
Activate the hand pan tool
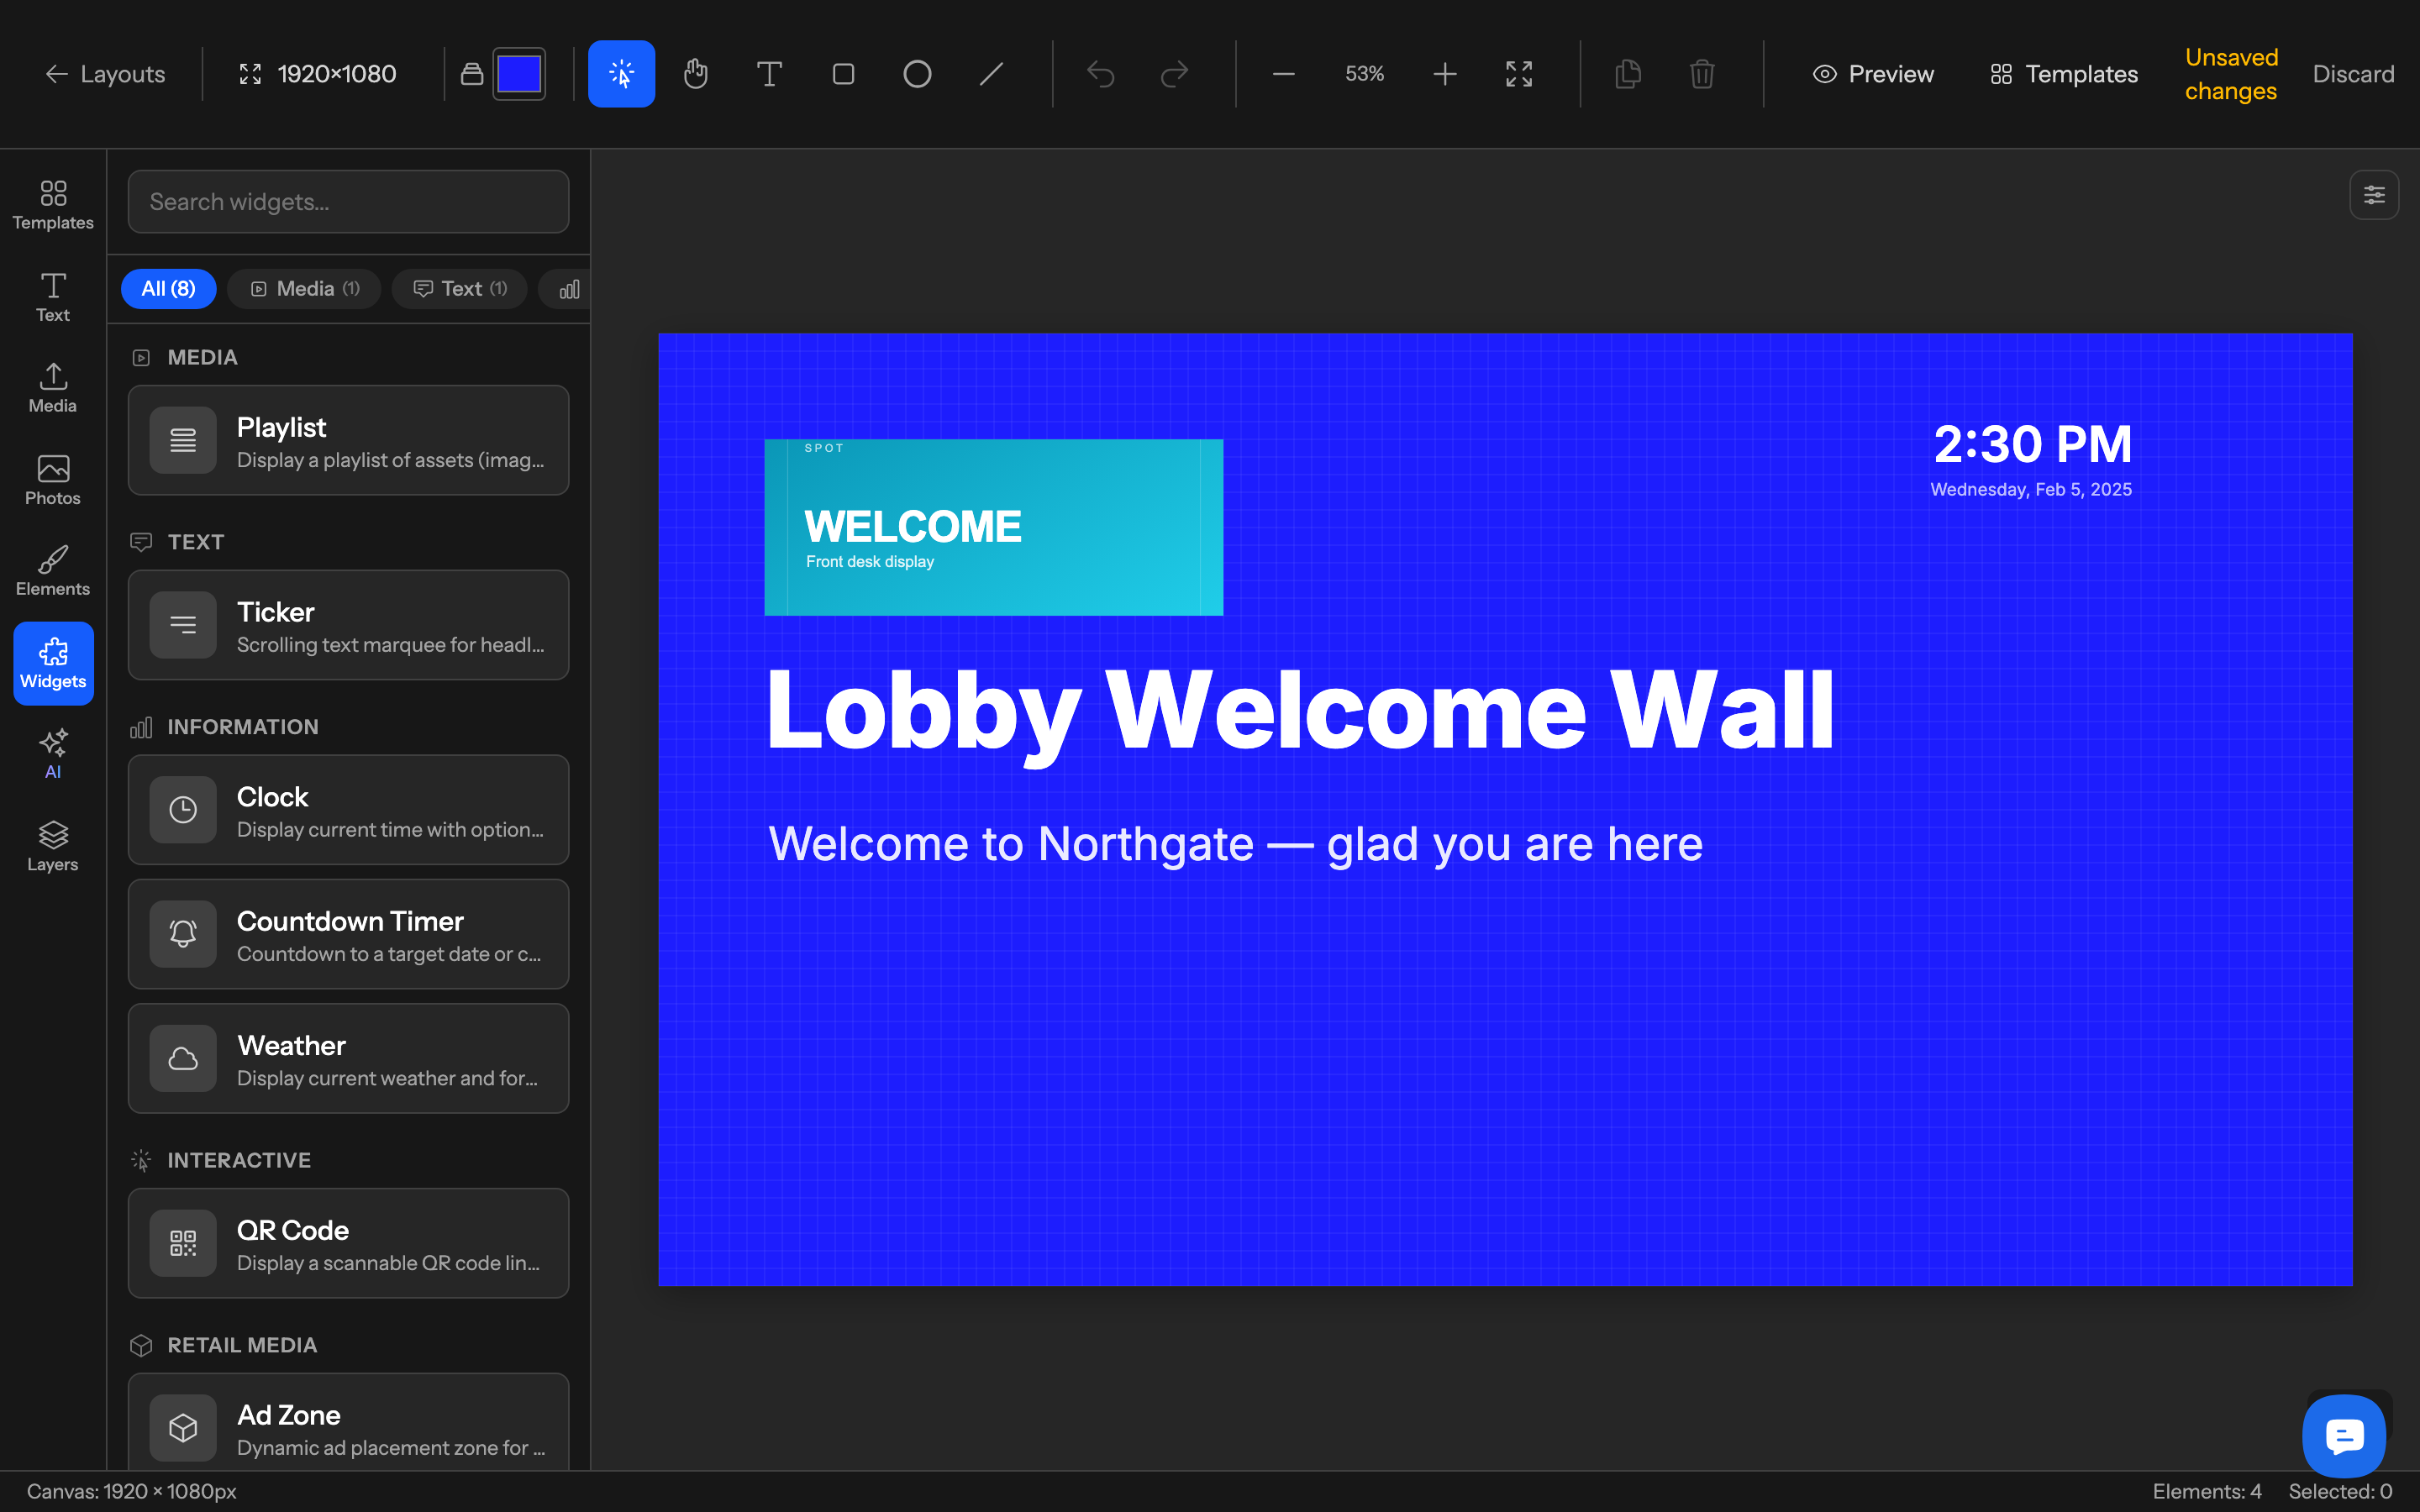click(695, 74)
